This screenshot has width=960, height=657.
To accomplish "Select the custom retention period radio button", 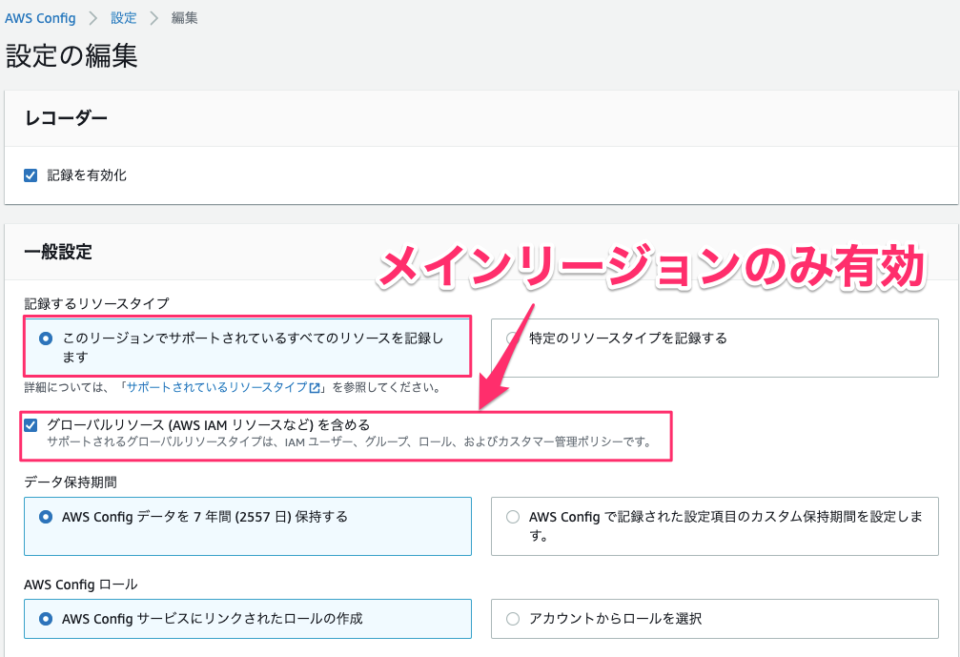I will [x=510, y=519].
